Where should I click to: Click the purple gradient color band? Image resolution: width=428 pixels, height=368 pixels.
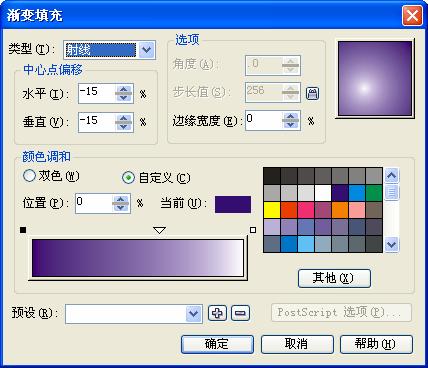[x=138, y=258]
